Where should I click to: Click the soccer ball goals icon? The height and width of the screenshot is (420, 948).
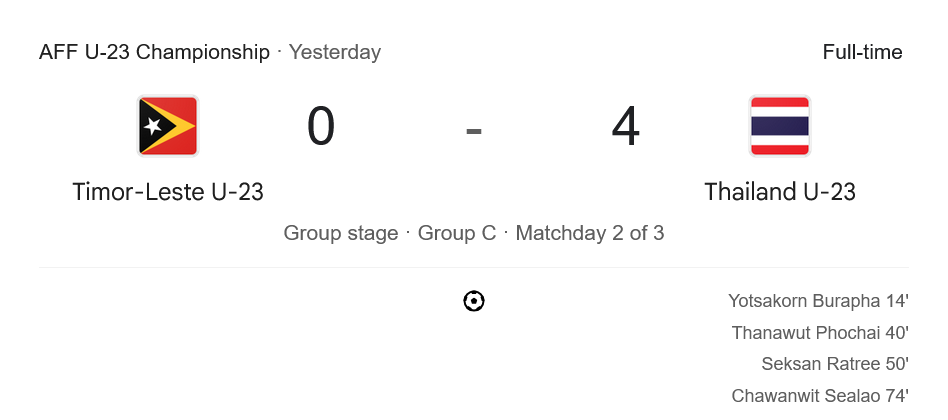tap(474, 301)
